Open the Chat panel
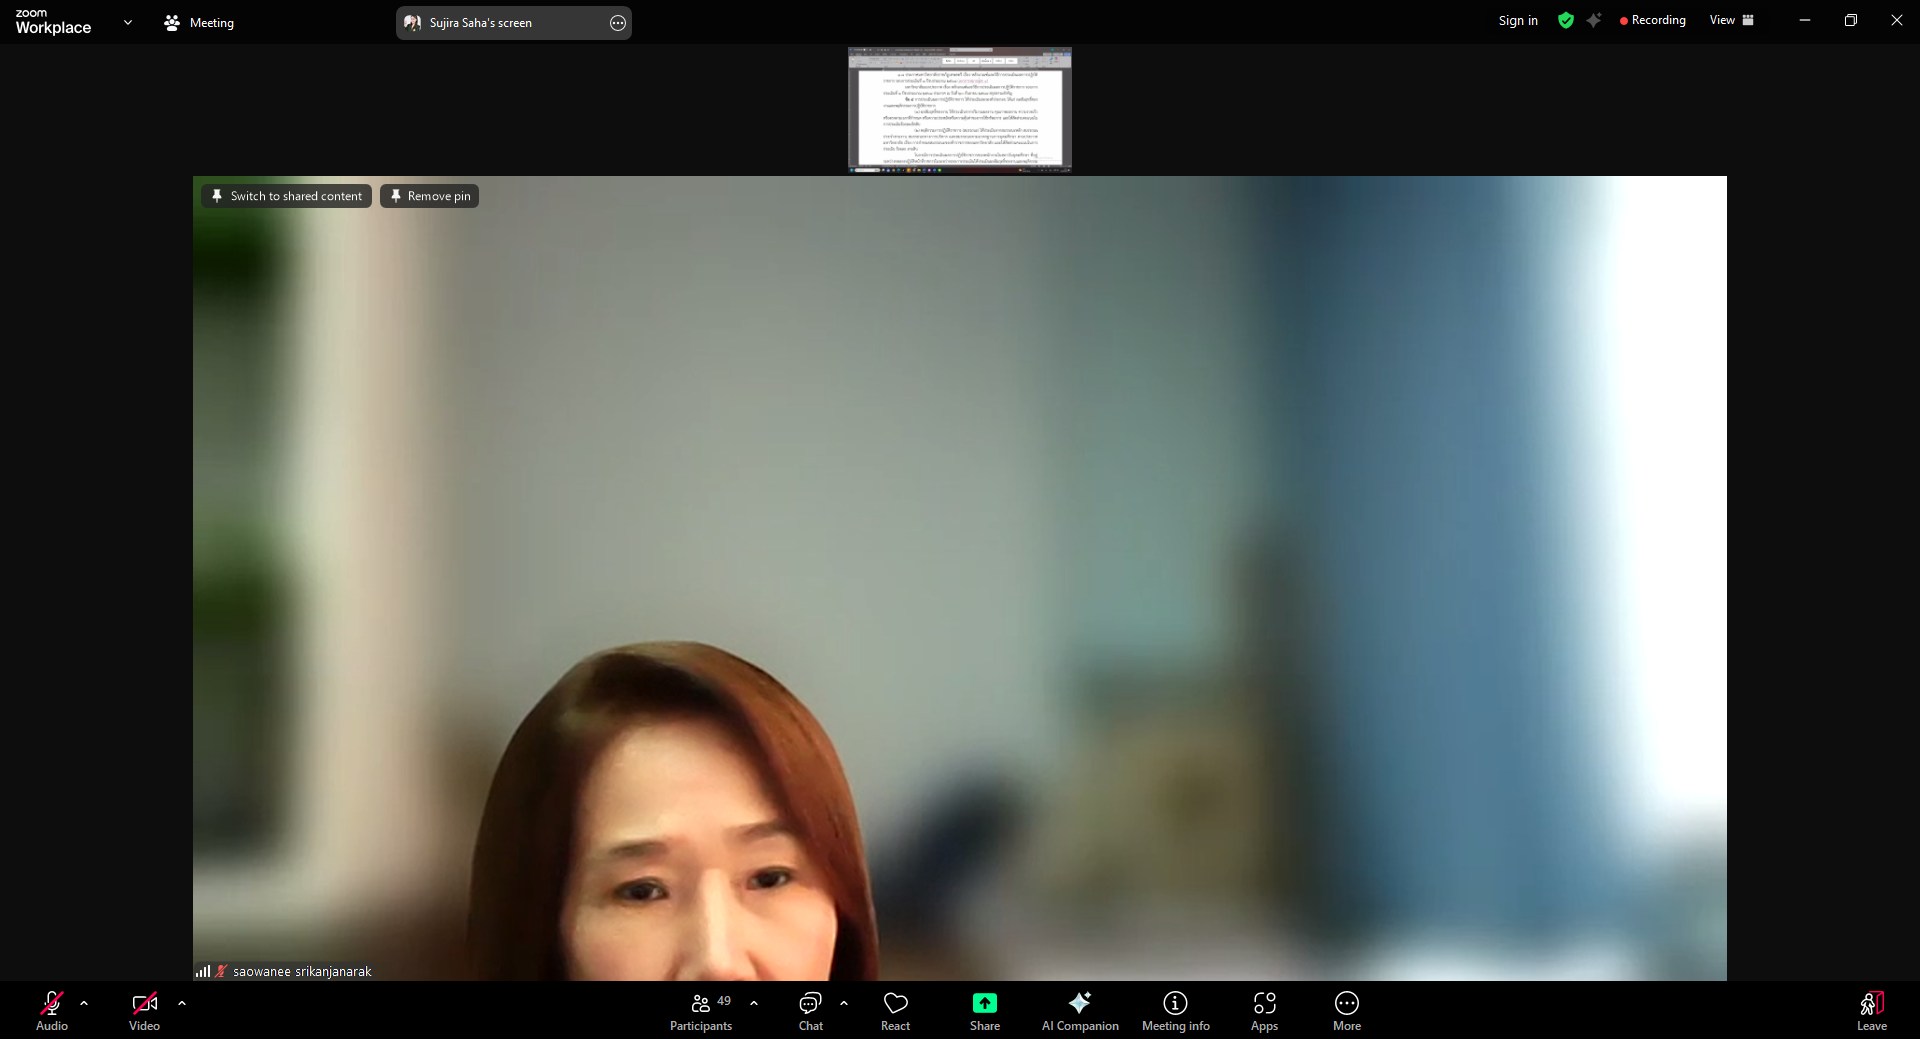The height and width of the screenshot is (1040, 1920). coord(810,1010)
